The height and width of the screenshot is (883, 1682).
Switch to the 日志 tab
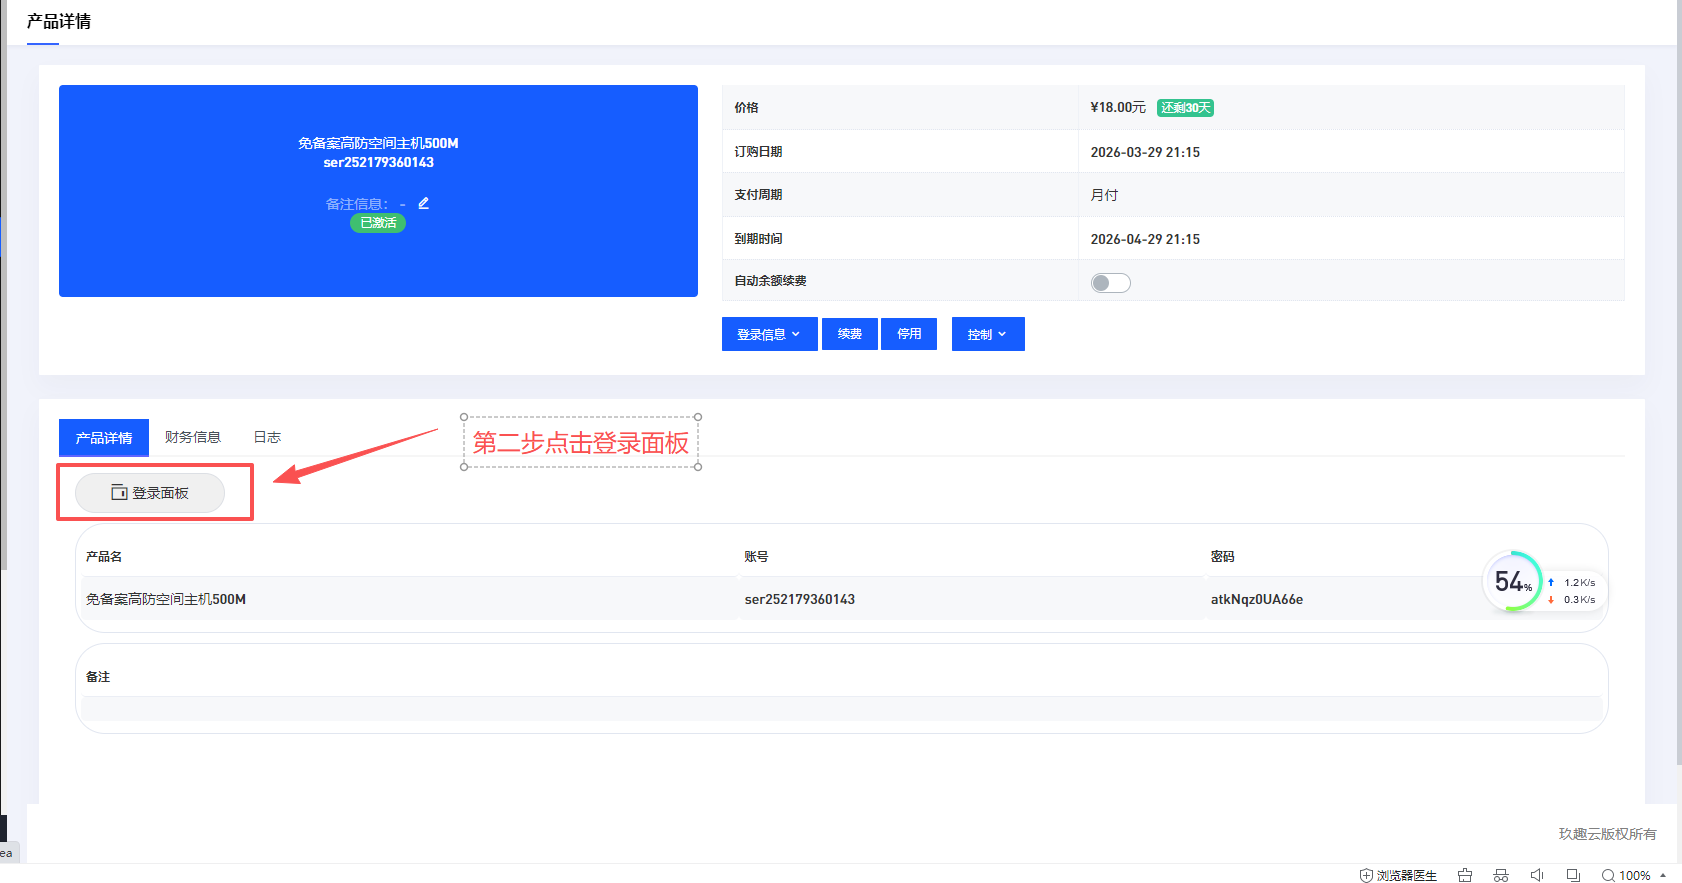click(267, 437)
